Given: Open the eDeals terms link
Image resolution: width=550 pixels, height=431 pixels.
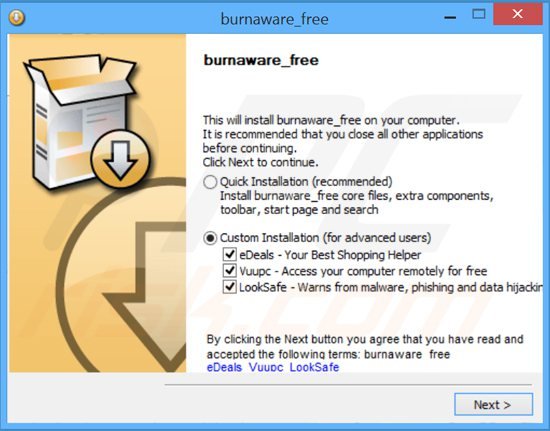Looking at the screenshot, I should 224,367.
